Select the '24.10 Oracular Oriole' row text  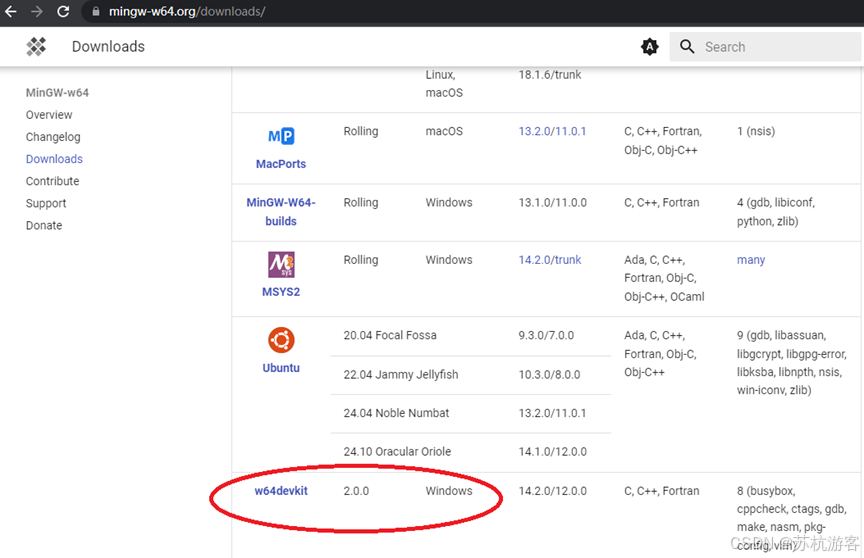(x=397, y=451)
